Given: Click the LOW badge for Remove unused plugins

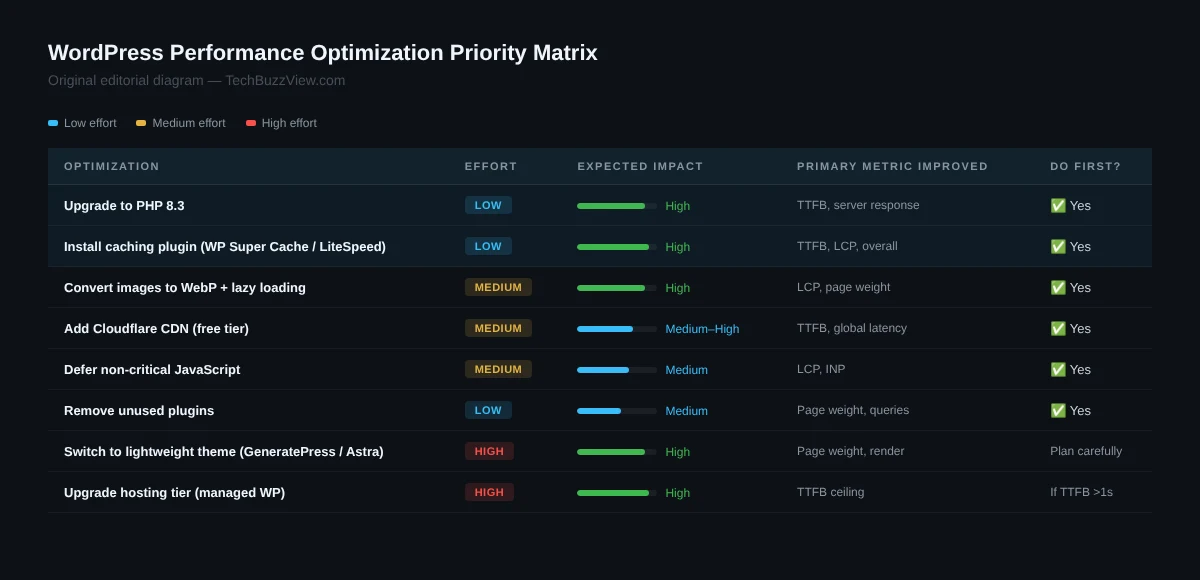Looking at the screenshot, I should coord(488,410).
